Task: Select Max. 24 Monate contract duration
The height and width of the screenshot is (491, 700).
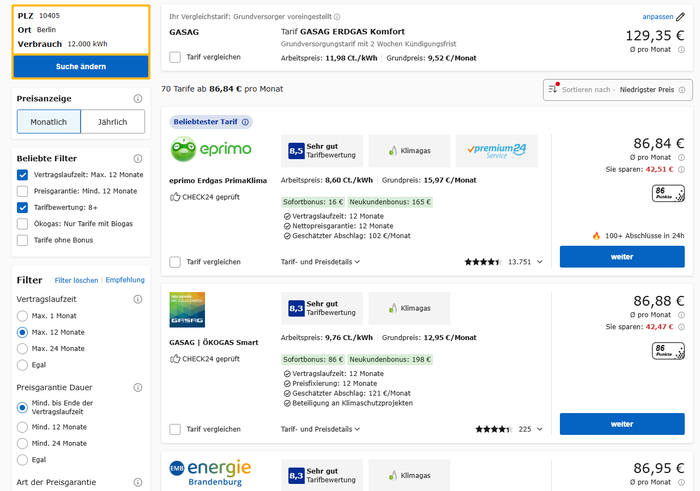Action: click(23, 347)
